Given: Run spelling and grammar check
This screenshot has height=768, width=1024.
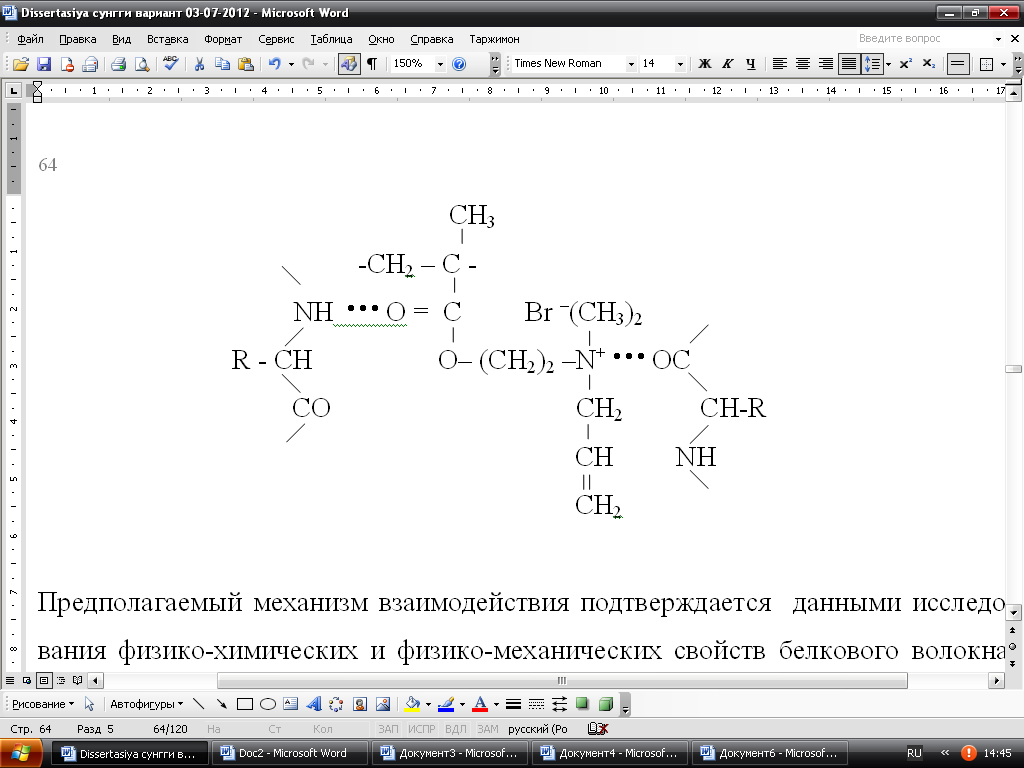Looking at the screenshot, I should [x=171, y=64].
